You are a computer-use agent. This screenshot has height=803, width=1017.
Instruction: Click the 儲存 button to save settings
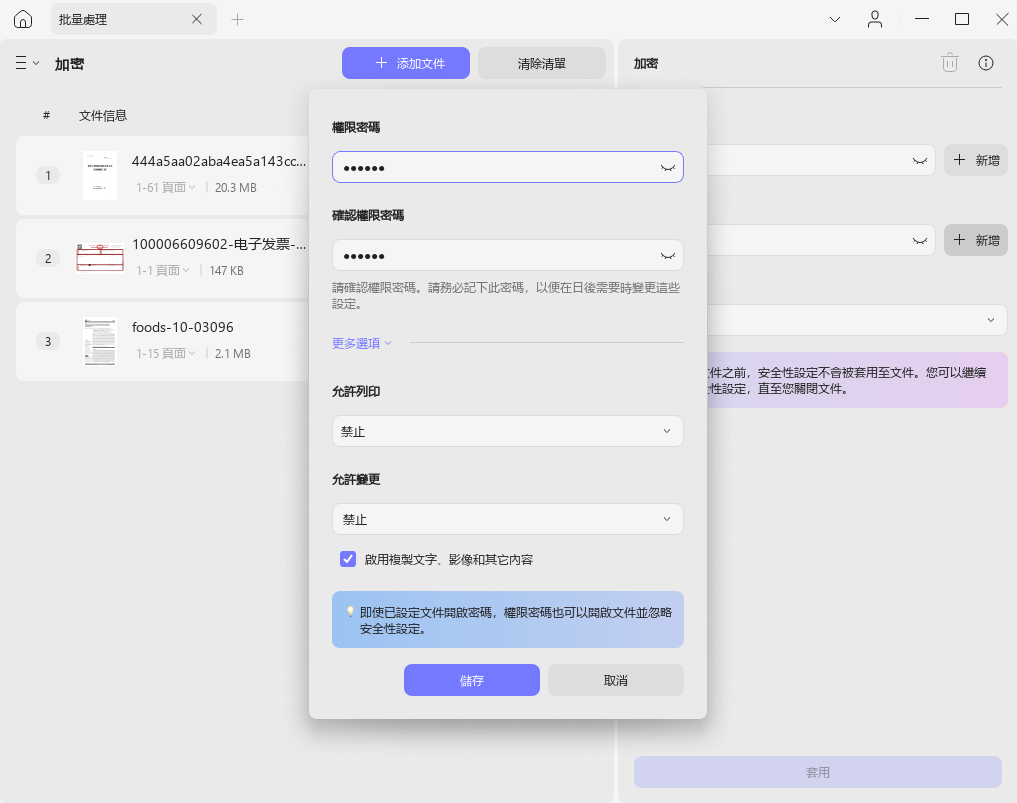(x=471, y=680)
